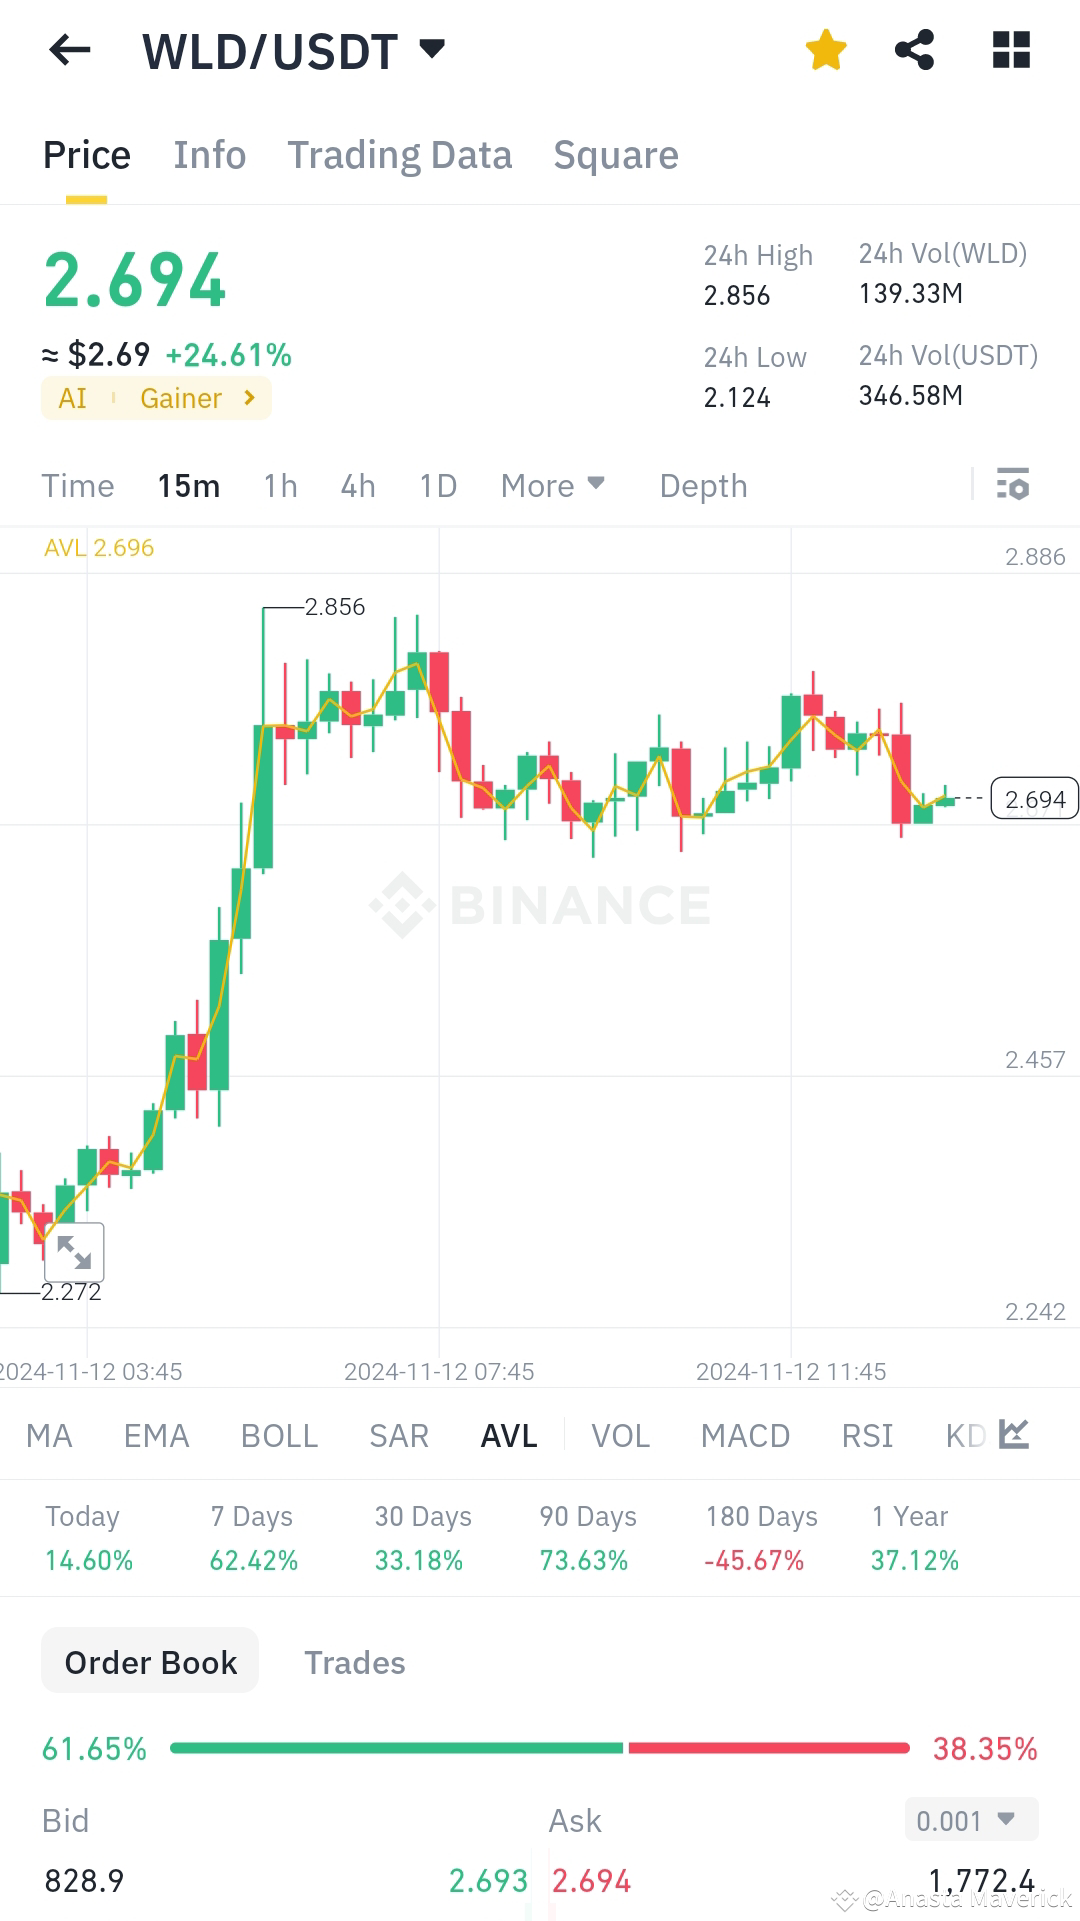Open the 0.001 price precision dropdown
This screenshot has height=1921, width=1080.
(968, 1820)
